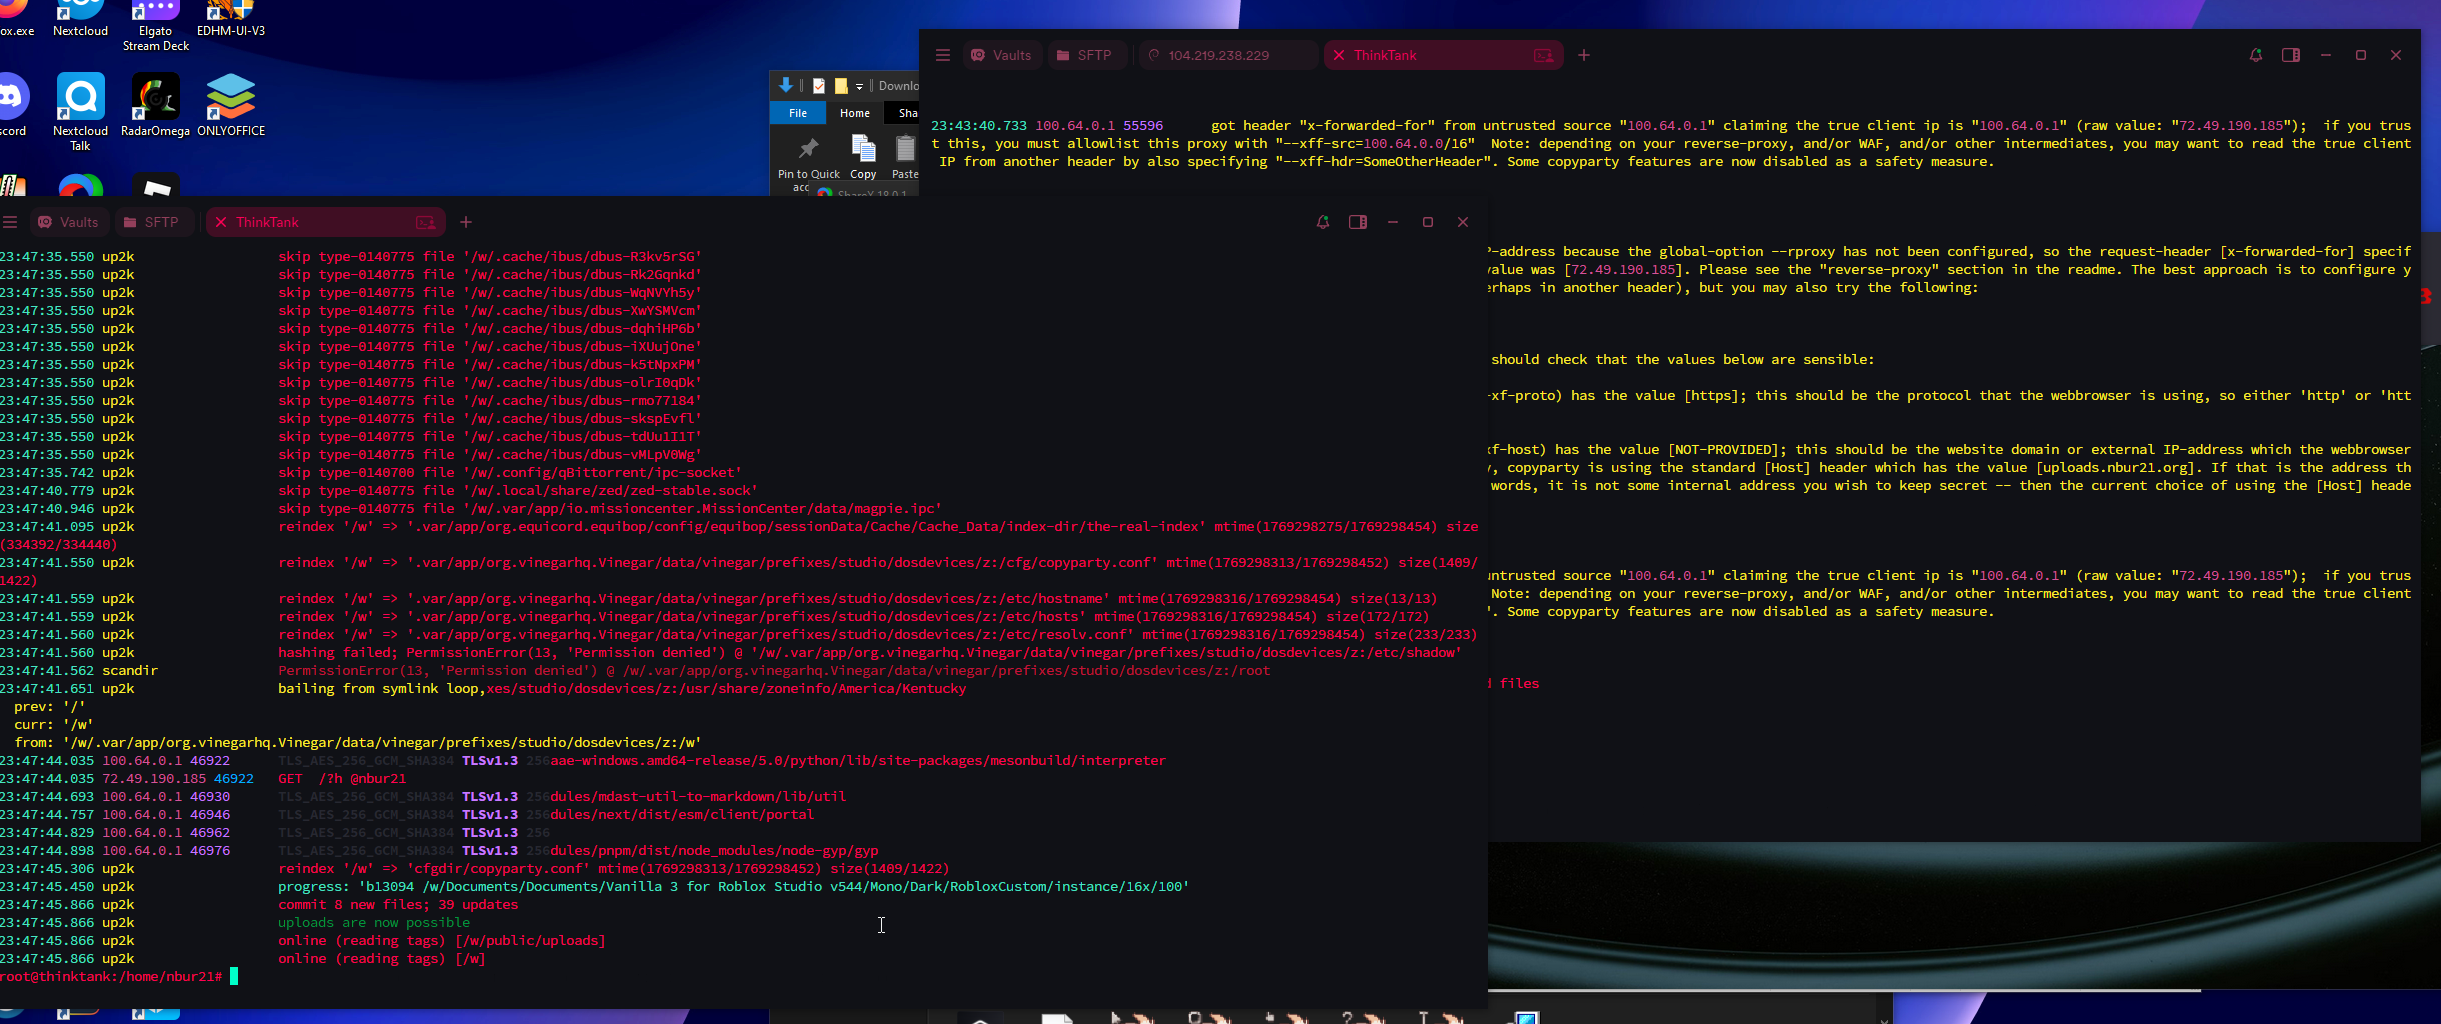The height and width of the screenshot is (1024, 2441).
Task: Toggle the side panel in back Termius window
Action: tap(2290, 55)
